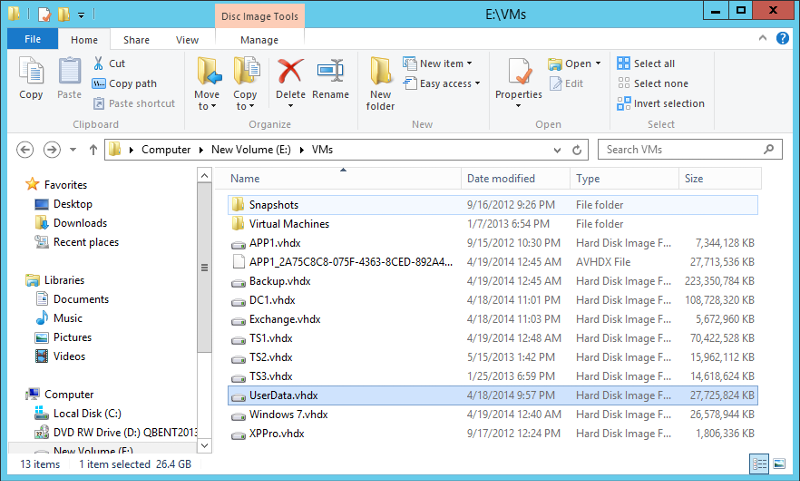Click New Volume (E:) in the breadcrumb
The image size is (800, 481).
pos(251,149)
